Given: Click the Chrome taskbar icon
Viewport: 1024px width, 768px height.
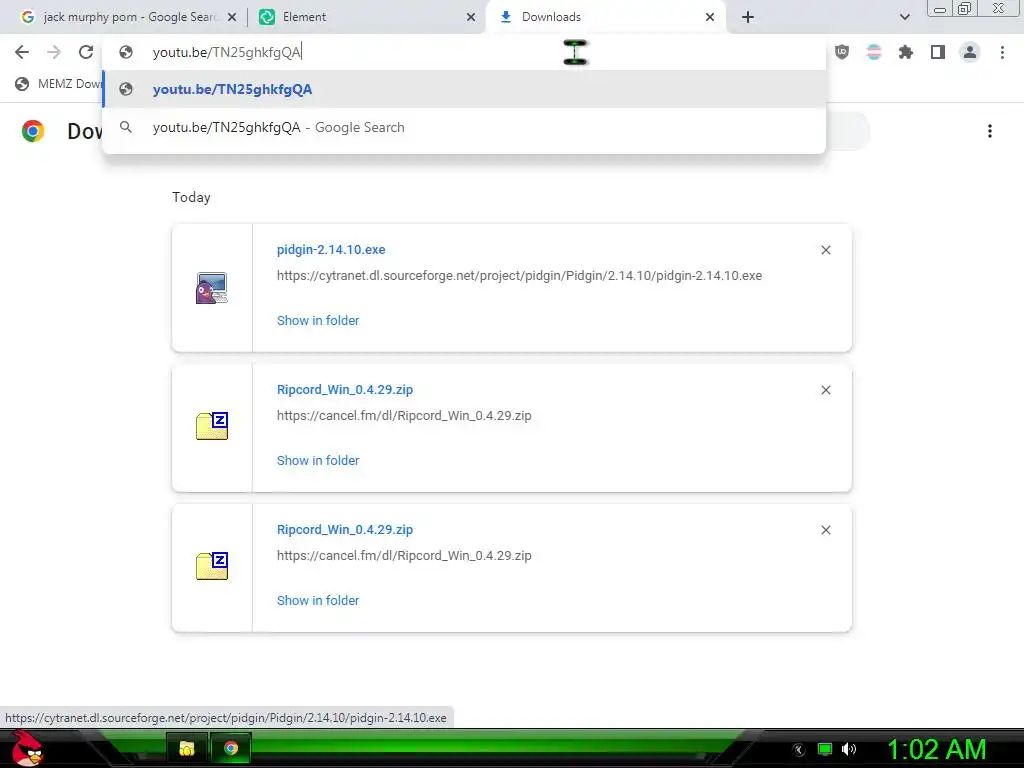Looking at the screenshot, I should pyautogui.click(x=231, y=748).
